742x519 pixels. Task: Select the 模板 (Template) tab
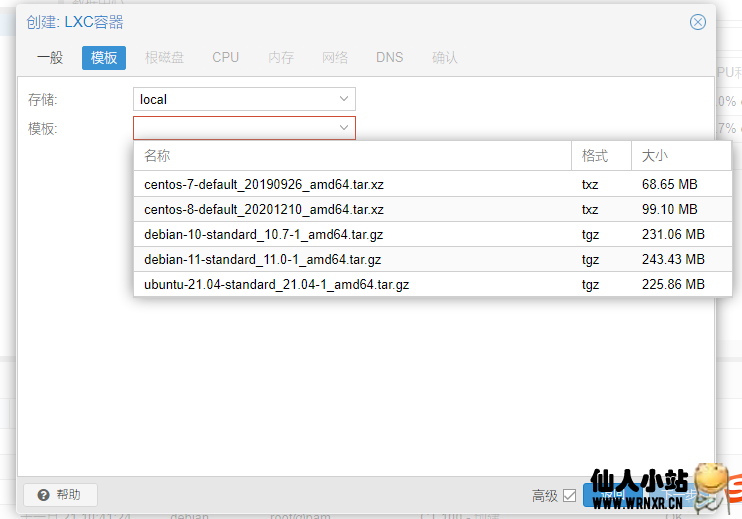tap(104, 57)
